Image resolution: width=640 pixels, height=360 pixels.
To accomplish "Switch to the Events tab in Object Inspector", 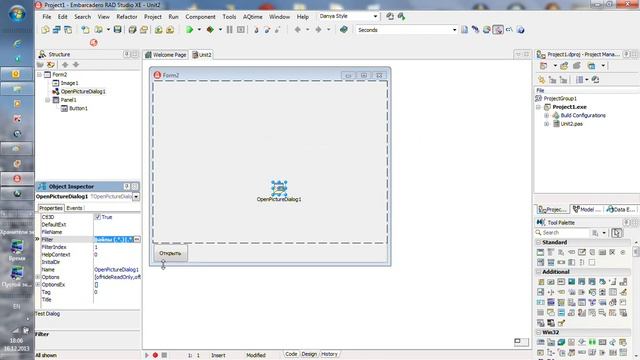I will tap(74, 208).
